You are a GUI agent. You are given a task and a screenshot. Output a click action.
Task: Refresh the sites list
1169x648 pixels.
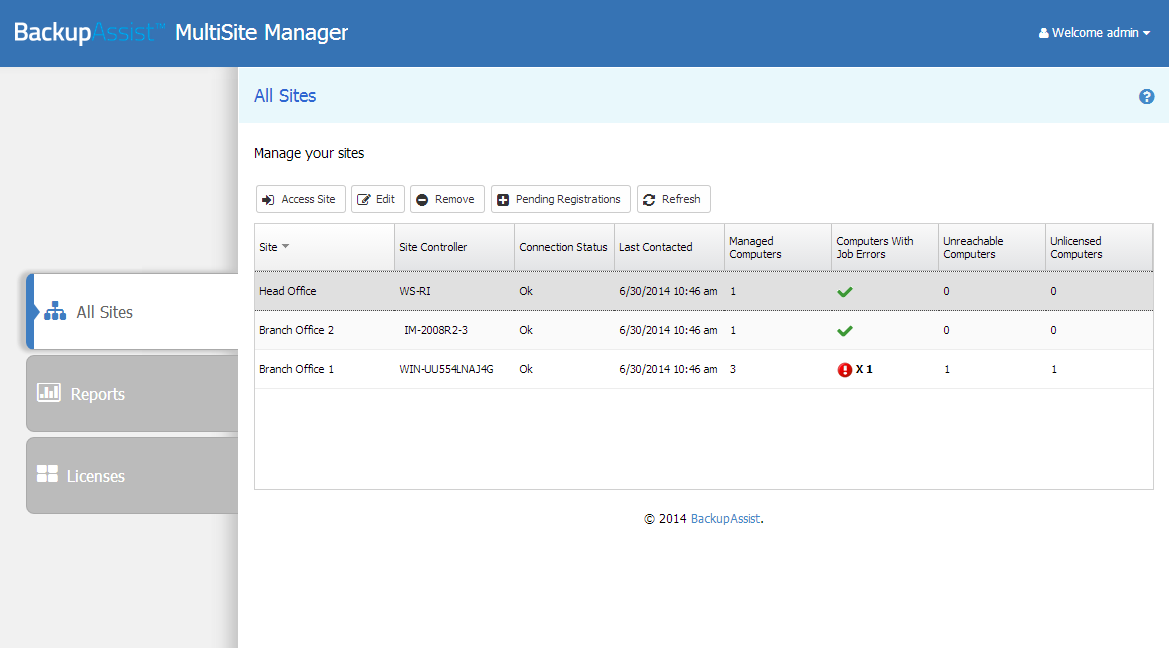673,199
